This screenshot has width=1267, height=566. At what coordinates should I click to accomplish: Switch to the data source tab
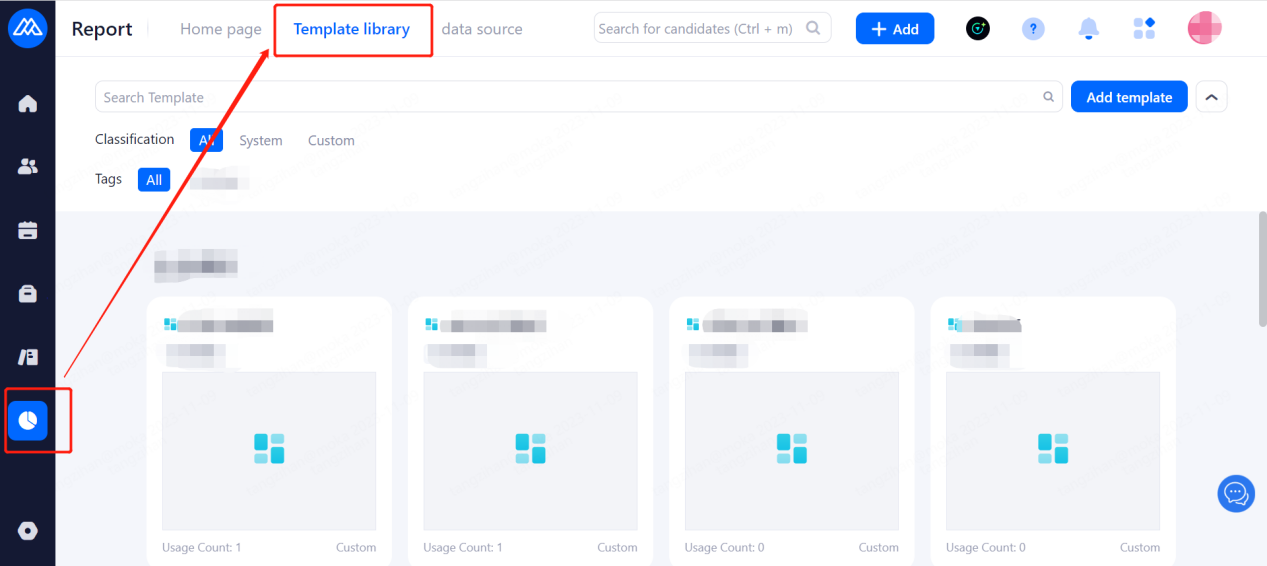pyautogui.click(x=482, y=29)
